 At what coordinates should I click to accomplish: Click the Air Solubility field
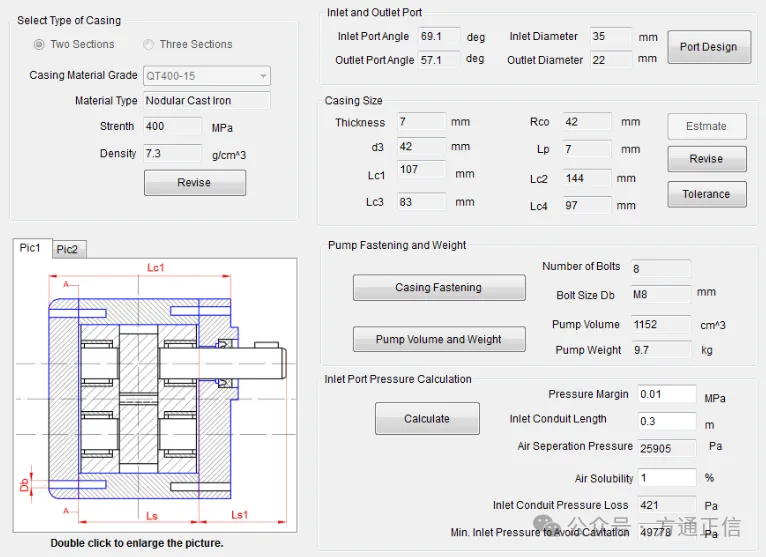click(667, 477)
